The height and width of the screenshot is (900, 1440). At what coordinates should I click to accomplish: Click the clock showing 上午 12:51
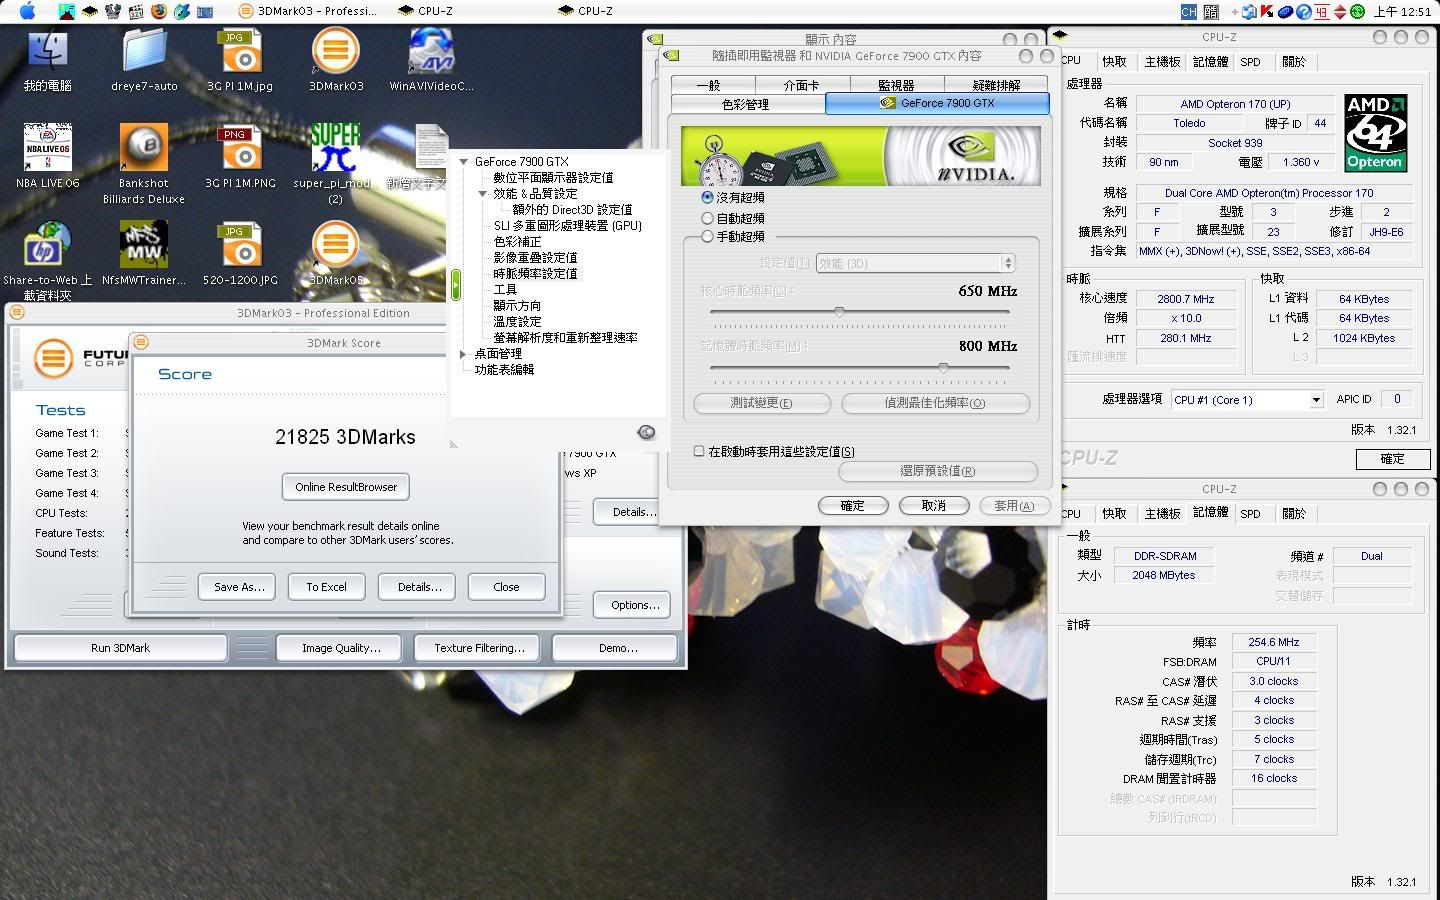click(x=1402, y=12)
